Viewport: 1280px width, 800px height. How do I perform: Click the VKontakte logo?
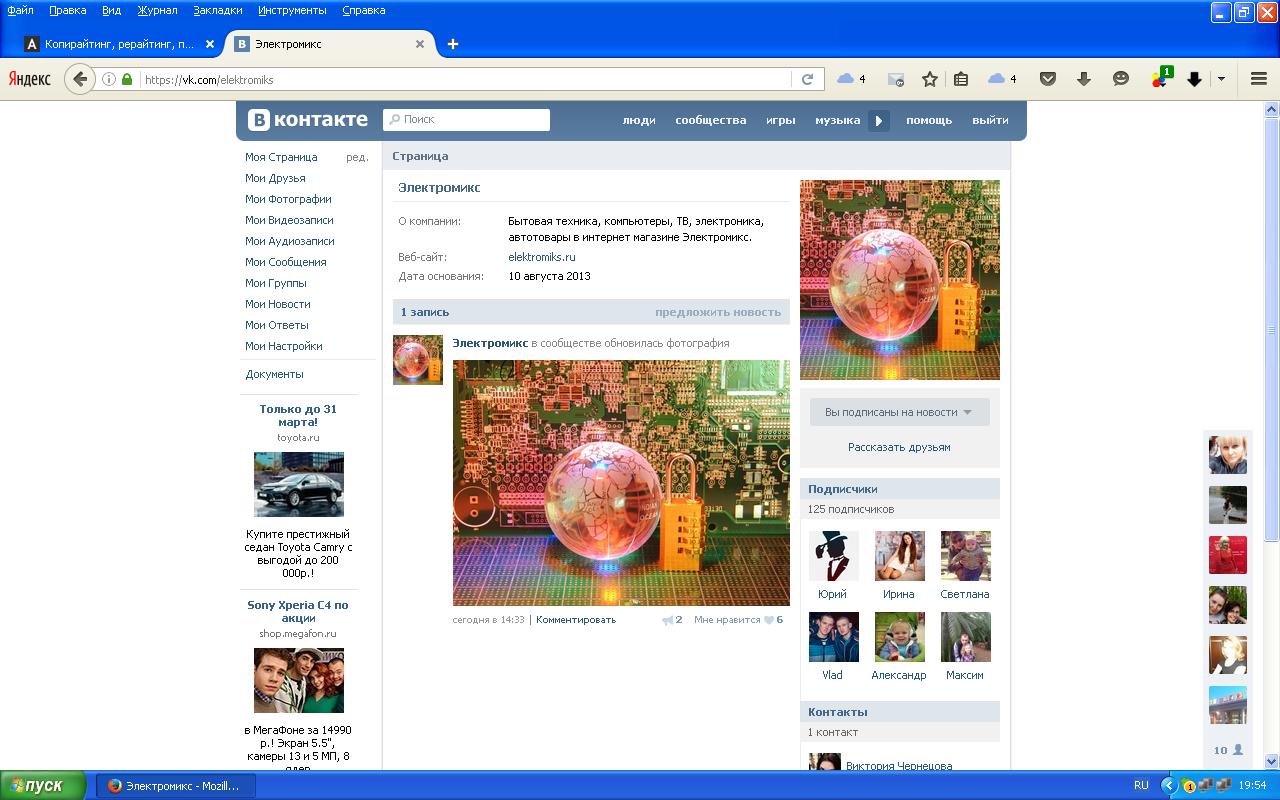(x=308, y=120)
